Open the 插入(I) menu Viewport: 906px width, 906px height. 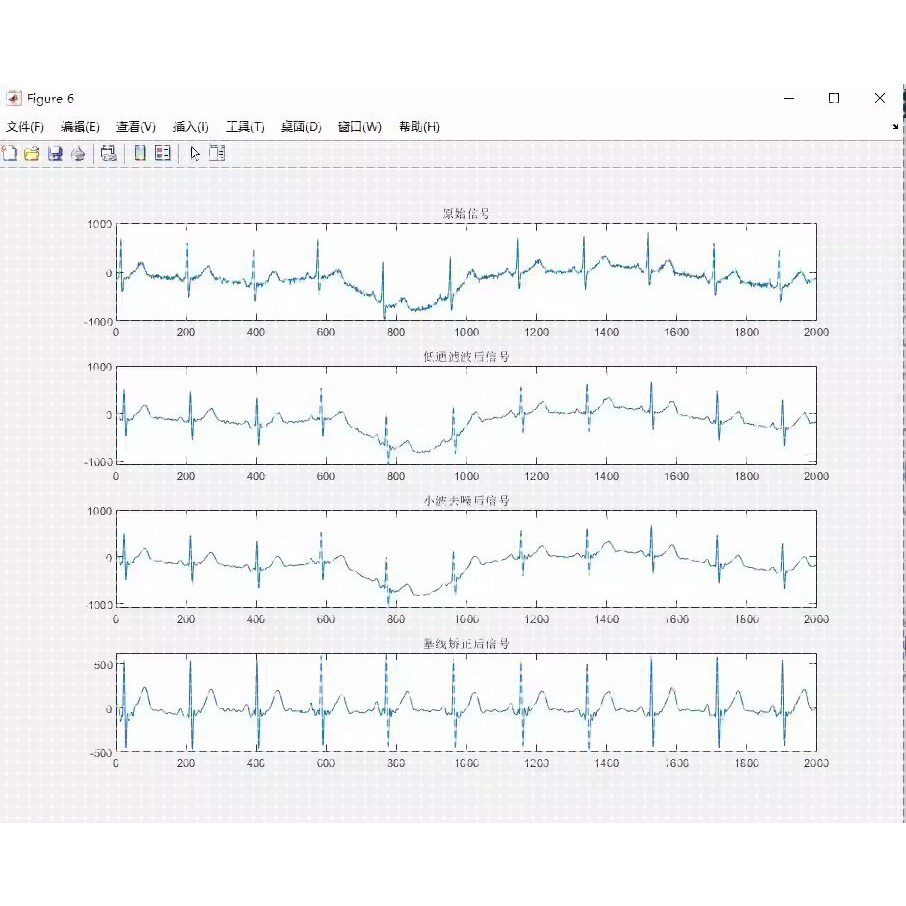point(191,127)
